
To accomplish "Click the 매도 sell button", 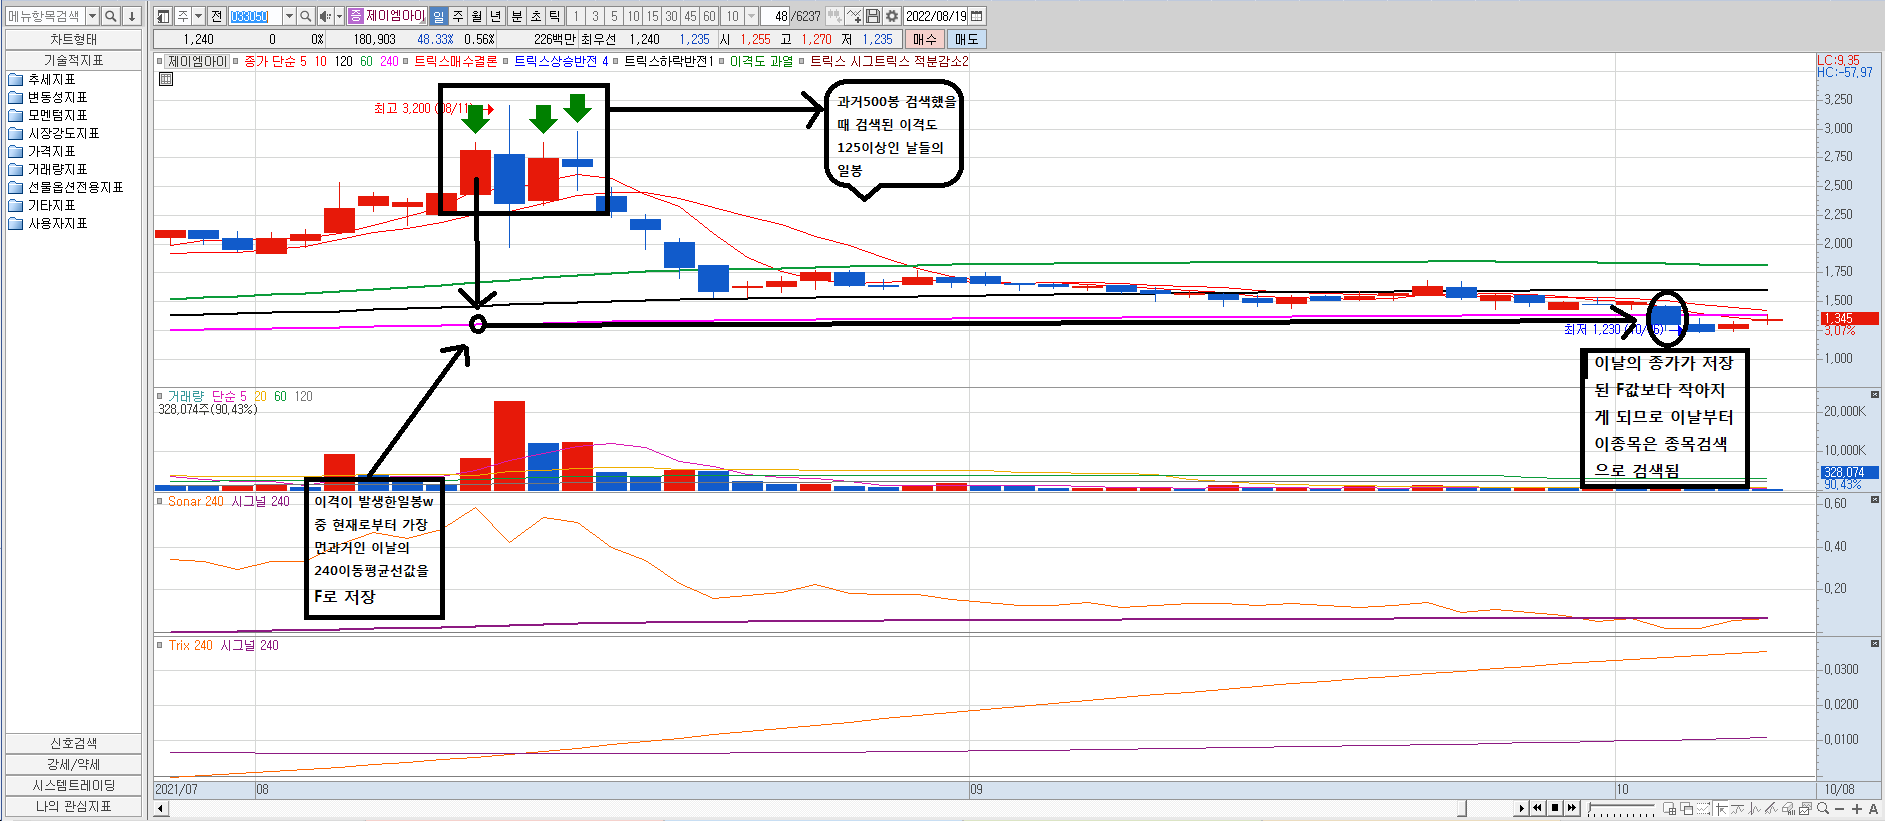I will 966,39.
